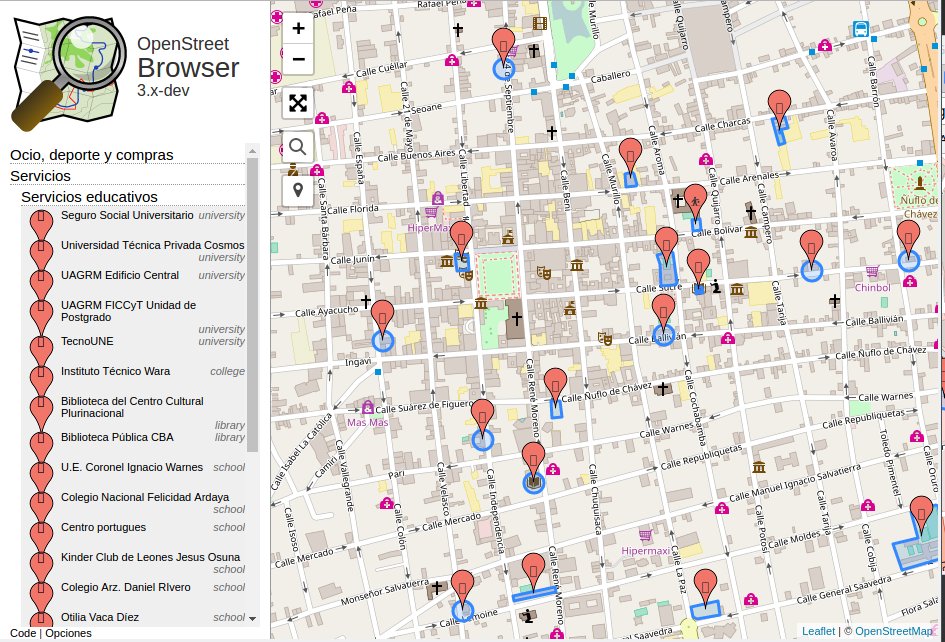Select Biblioteca Pública CBA entry
Screen dimensions: 945x642
[x=117, y=437]
